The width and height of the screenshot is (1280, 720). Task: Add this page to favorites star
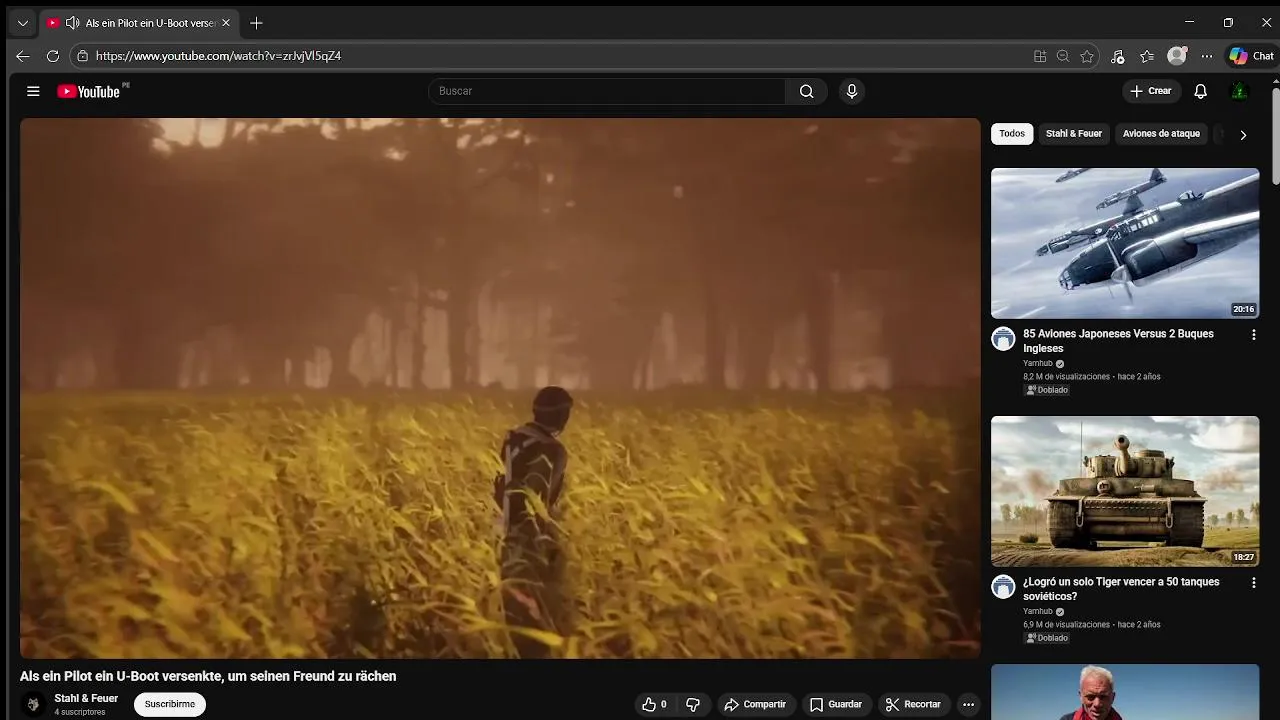coord(1087,56)
